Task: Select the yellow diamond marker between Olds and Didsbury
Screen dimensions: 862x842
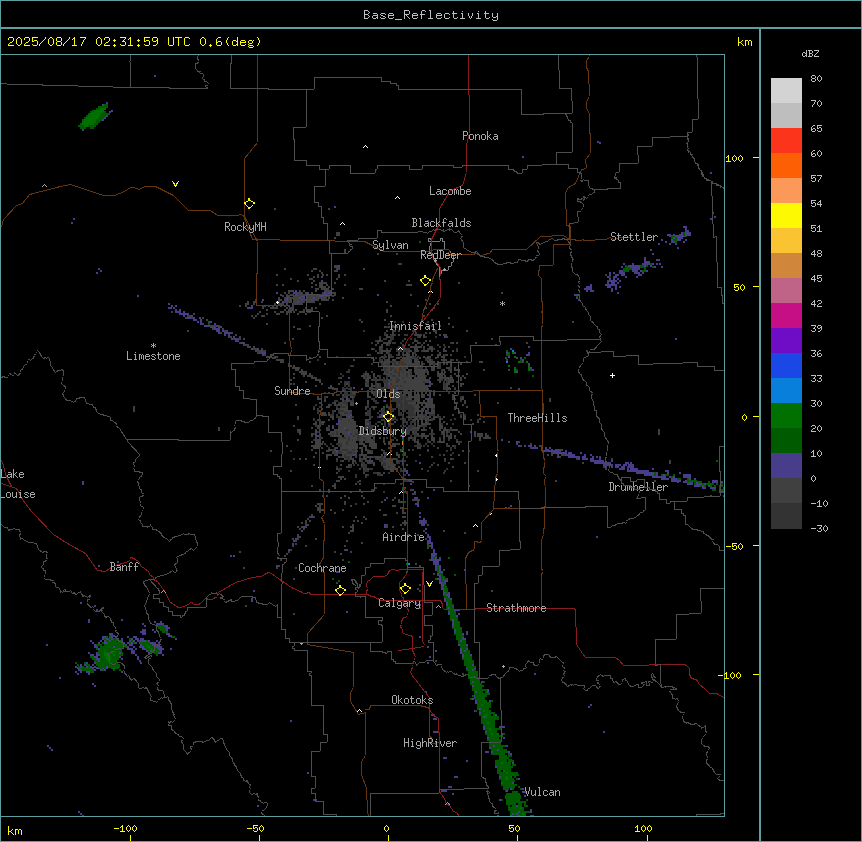Action: 388,417
